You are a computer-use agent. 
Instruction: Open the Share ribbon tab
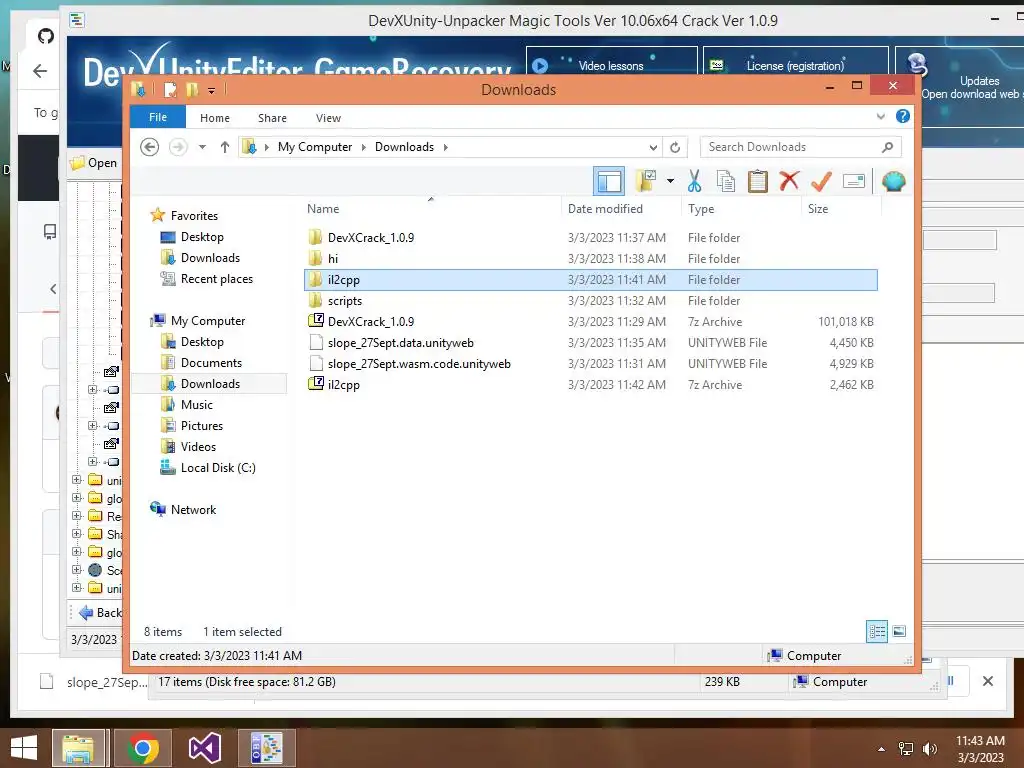click(x=272, y=118)
